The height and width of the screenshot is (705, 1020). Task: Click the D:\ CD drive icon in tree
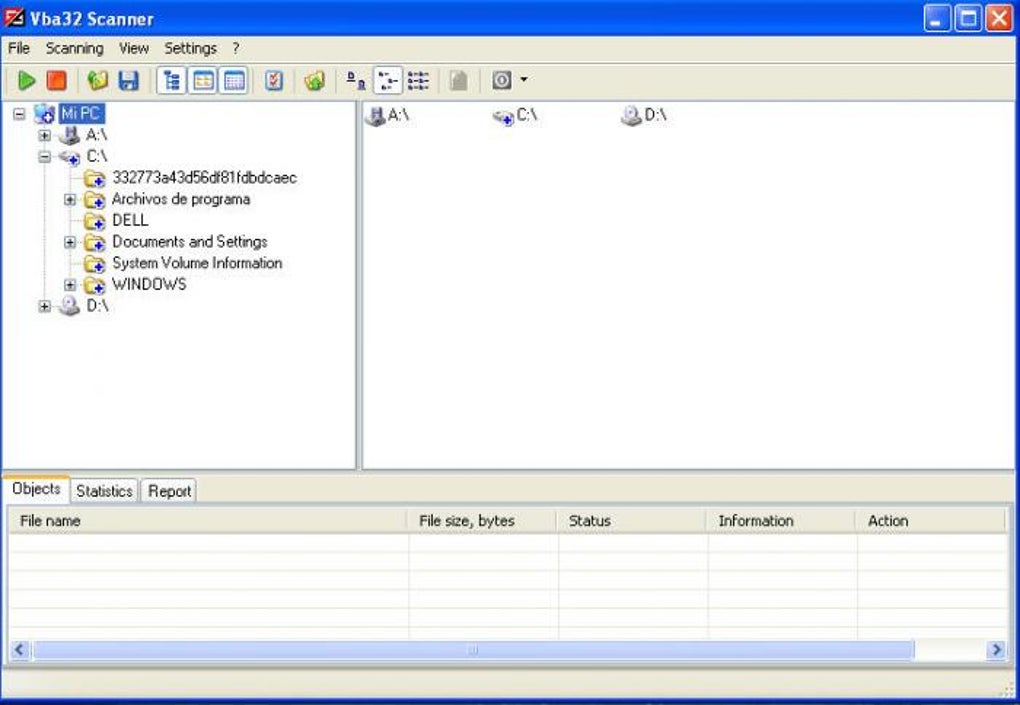pyautogui.click(x=69, y=306)
